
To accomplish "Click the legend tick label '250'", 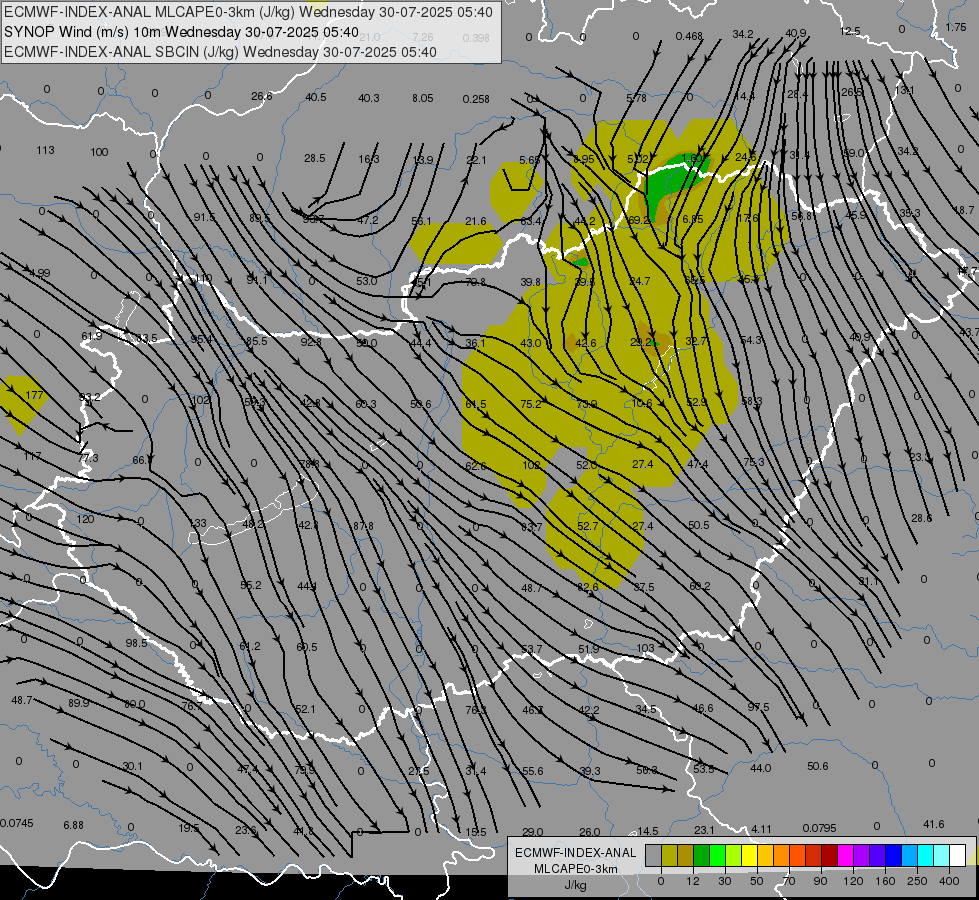I will coord(917,881).
